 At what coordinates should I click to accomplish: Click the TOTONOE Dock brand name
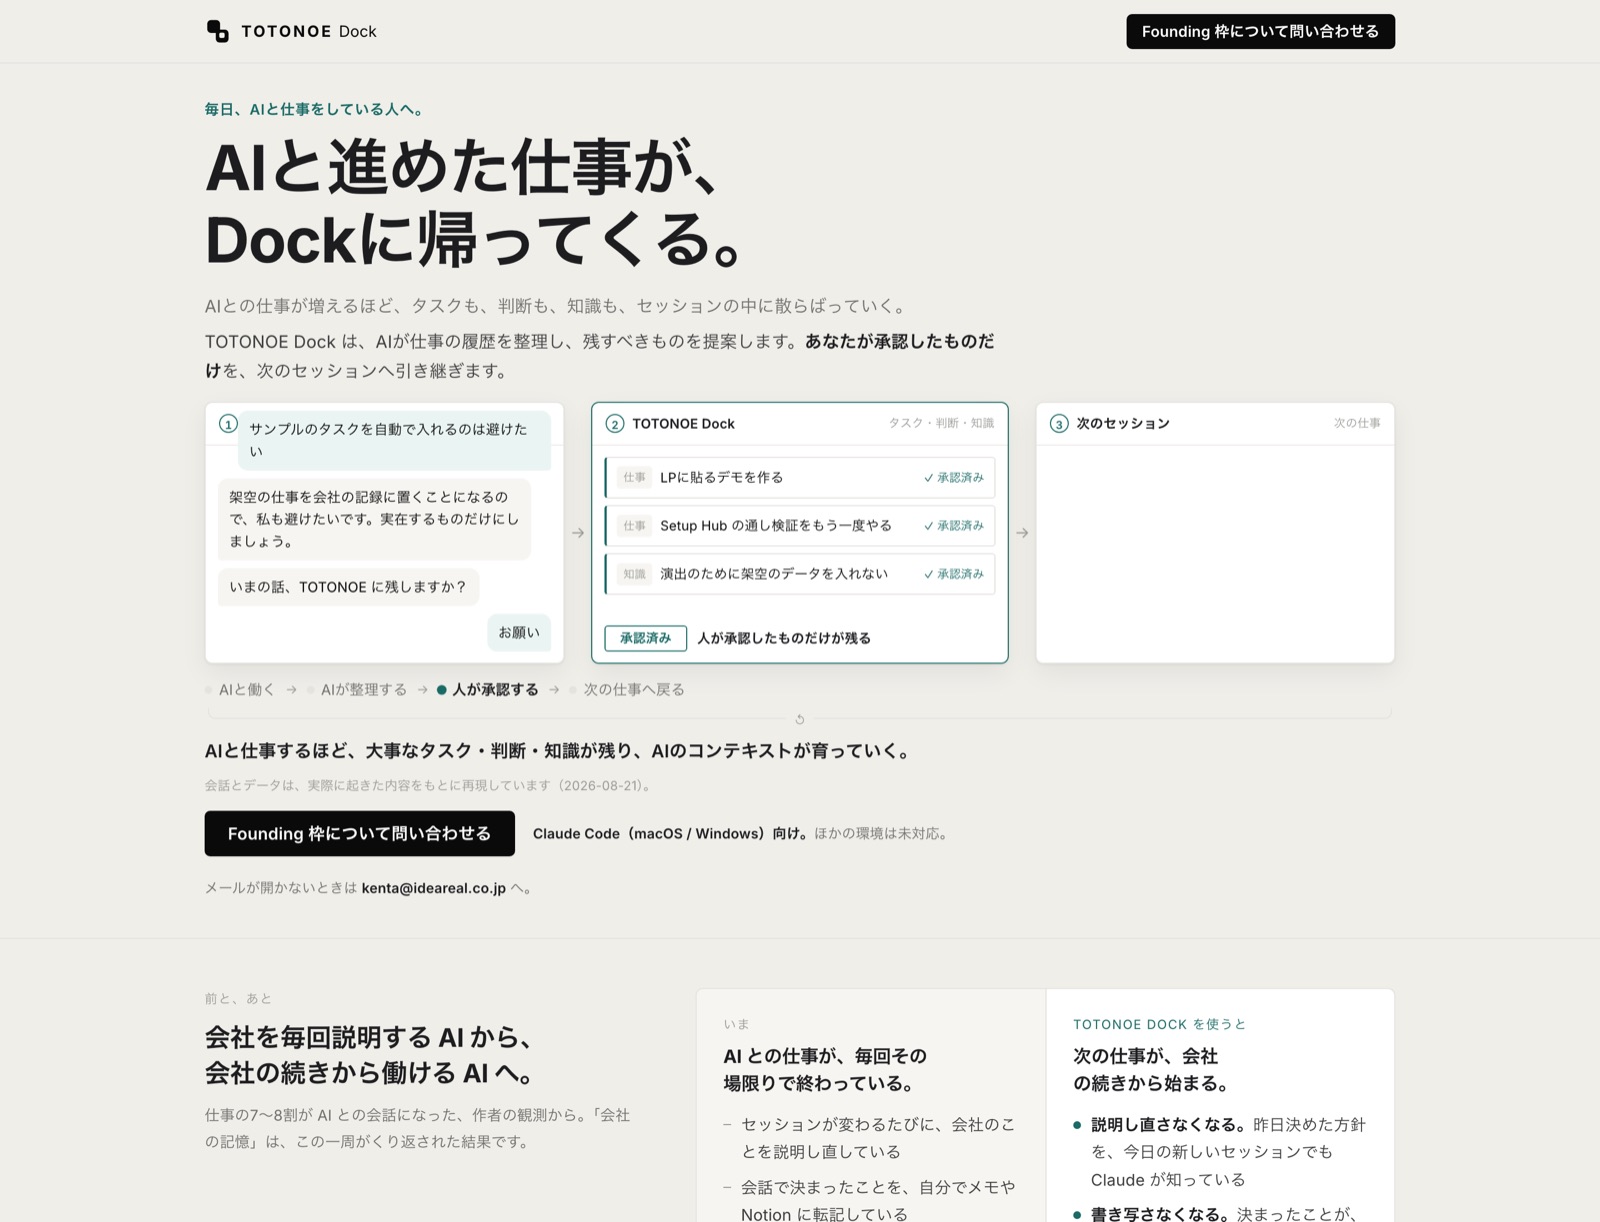pos(309,31)
